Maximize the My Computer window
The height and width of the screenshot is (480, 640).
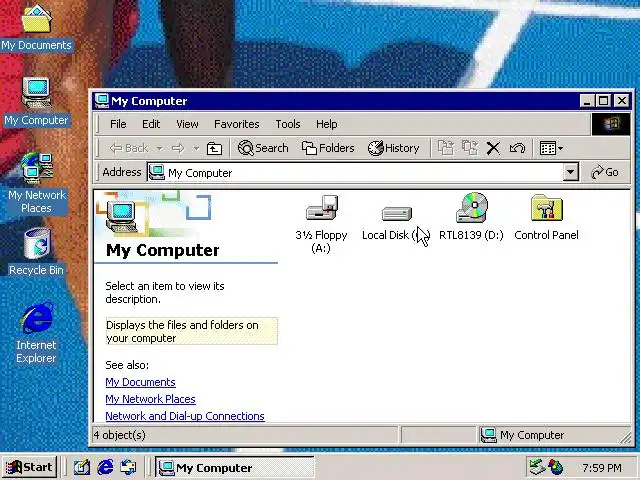point(604,101)
